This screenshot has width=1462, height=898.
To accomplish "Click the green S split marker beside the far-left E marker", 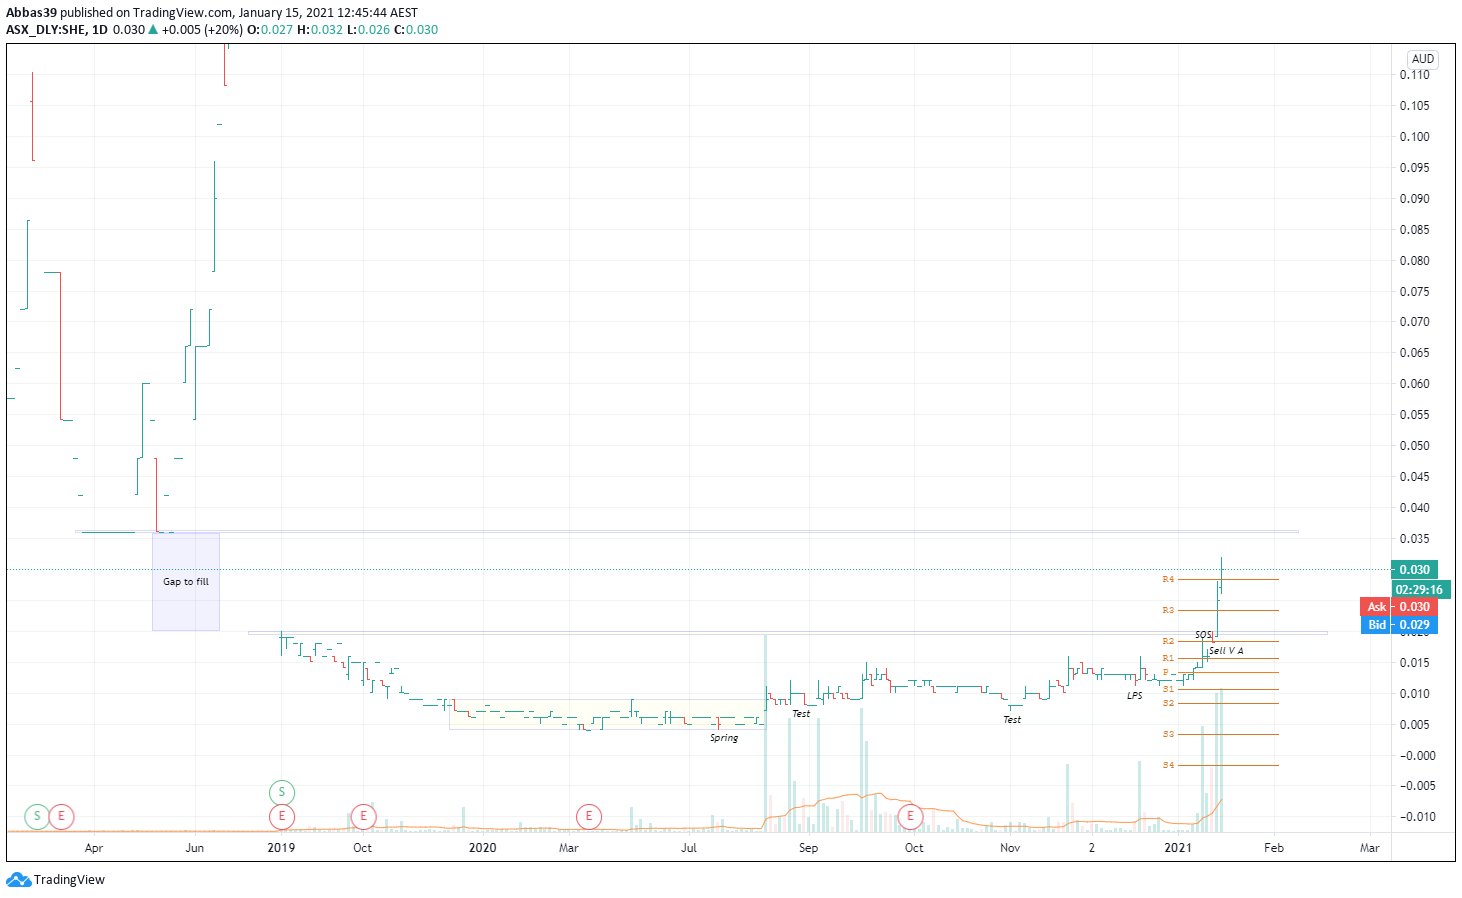I will [37, 816].
